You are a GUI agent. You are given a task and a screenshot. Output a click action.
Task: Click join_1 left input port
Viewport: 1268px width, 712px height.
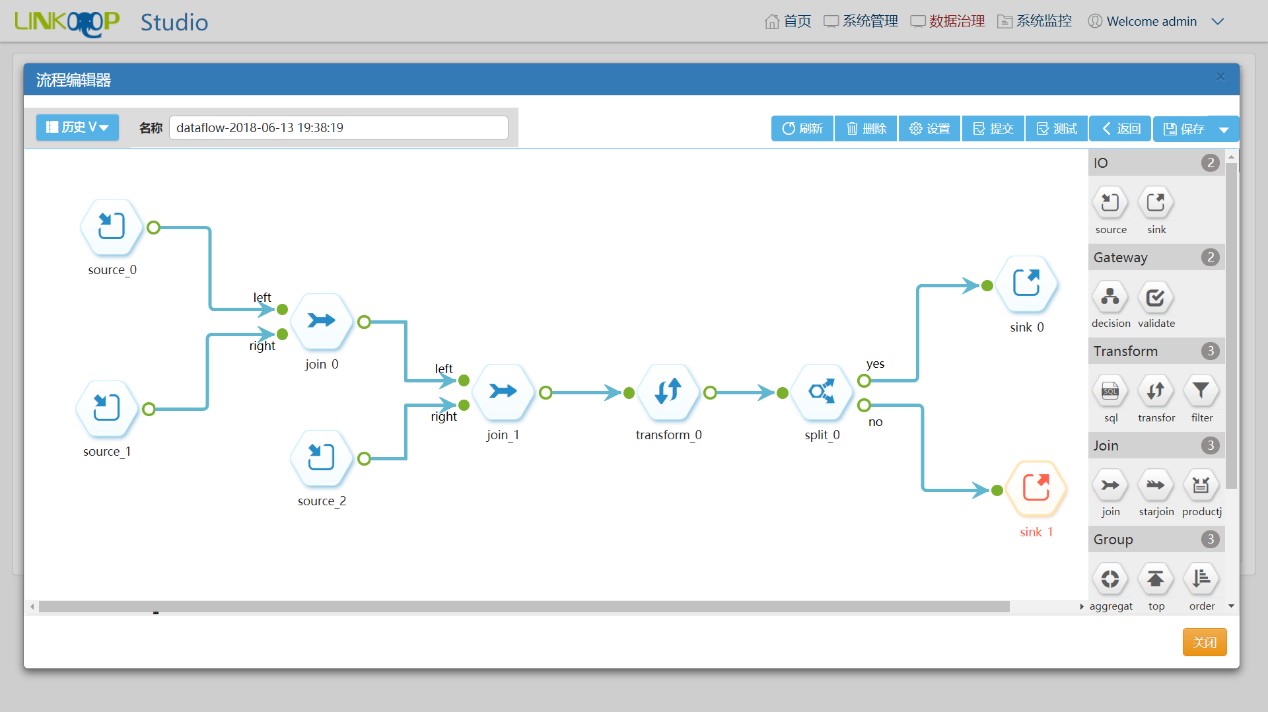coord(464,380)
